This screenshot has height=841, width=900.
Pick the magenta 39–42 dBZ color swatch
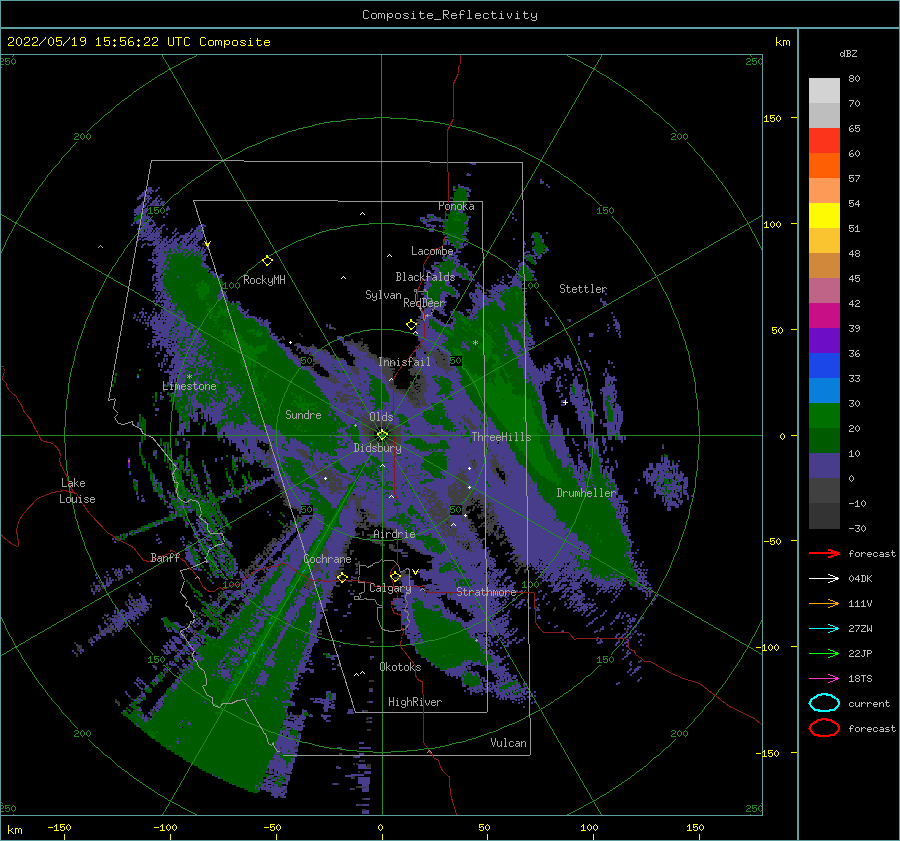tap(824, 316)
